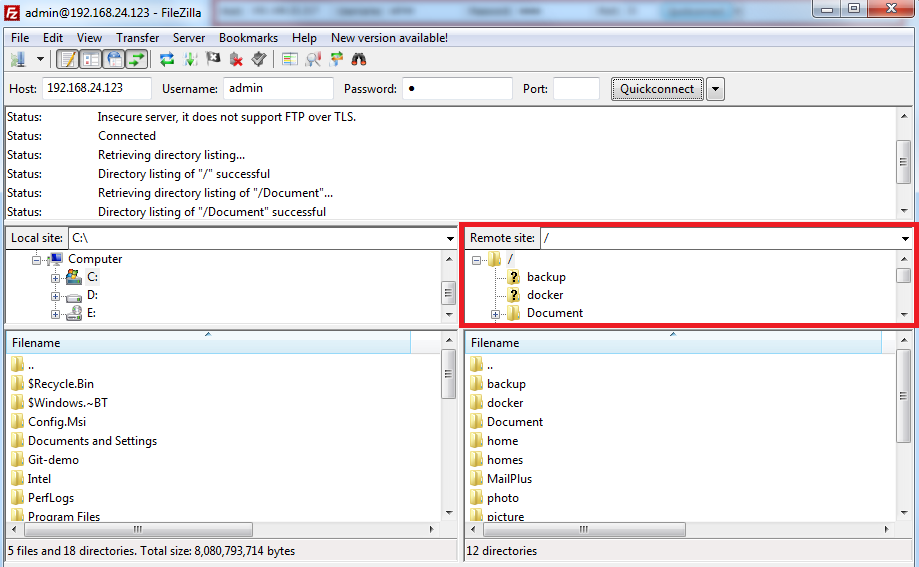The height and width of the screenshot is (567, 919).
Task: Select D: drive in local tree
Action: [92, 295]
